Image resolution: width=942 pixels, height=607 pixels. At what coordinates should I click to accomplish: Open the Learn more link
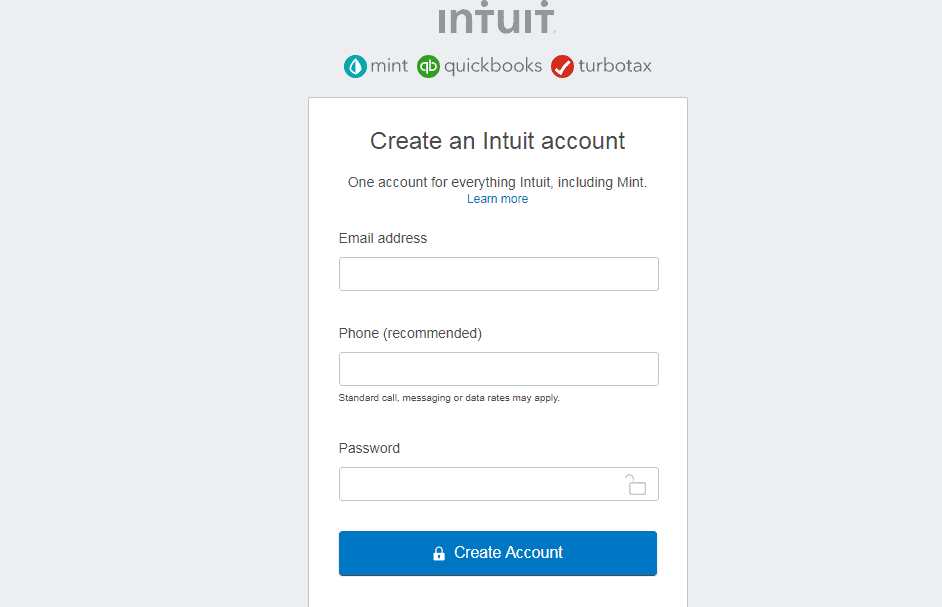click(497, 199)
